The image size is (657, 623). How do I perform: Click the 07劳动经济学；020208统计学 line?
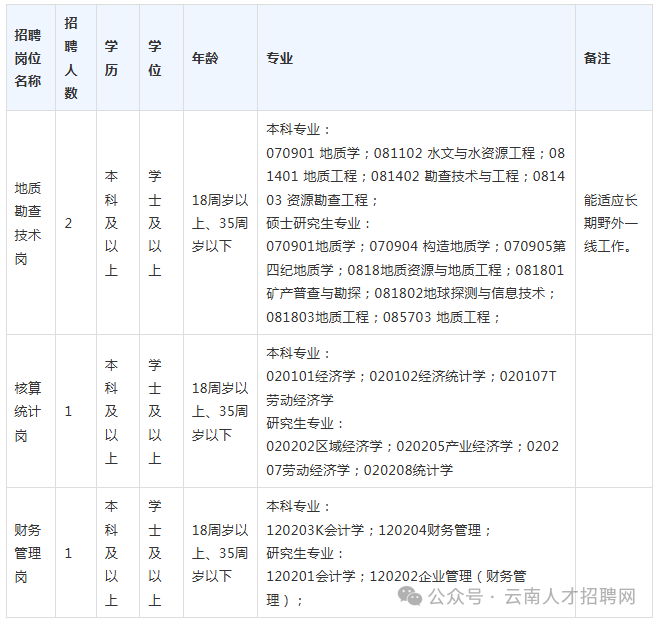point(360,470)
